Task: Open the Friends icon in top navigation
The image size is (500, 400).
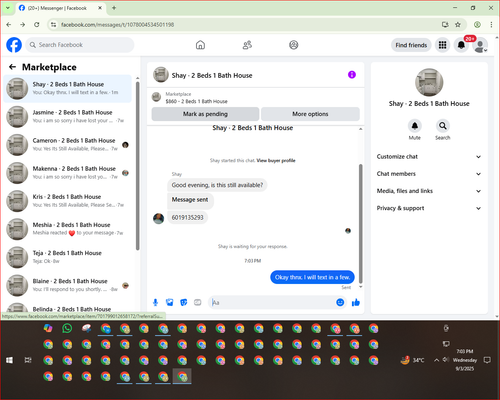Action: click(x=247, y=45)
